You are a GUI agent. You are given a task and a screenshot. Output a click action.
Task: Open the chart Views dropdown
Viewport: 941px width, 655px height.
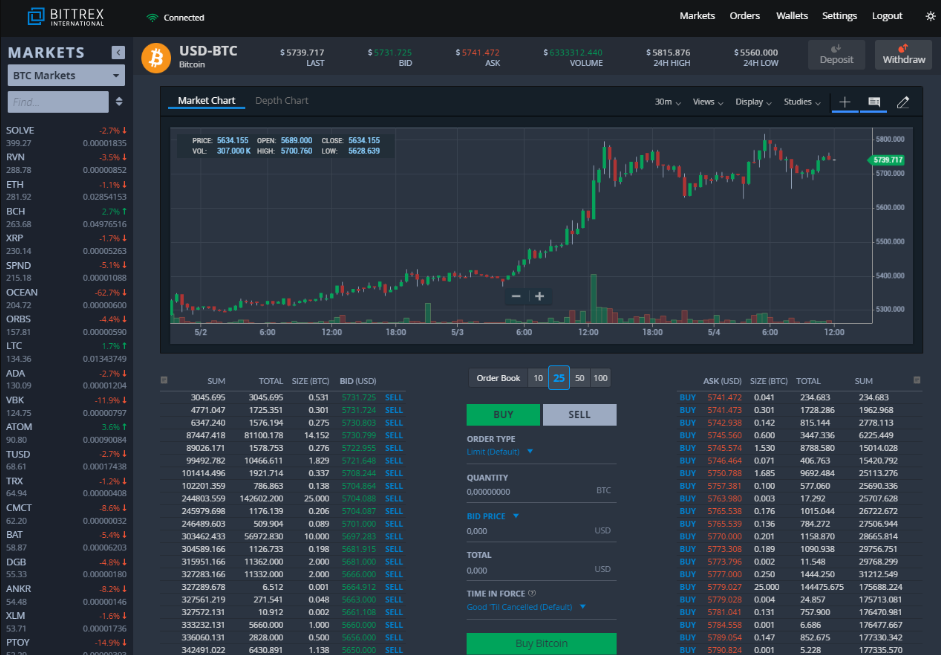[708, 102]
